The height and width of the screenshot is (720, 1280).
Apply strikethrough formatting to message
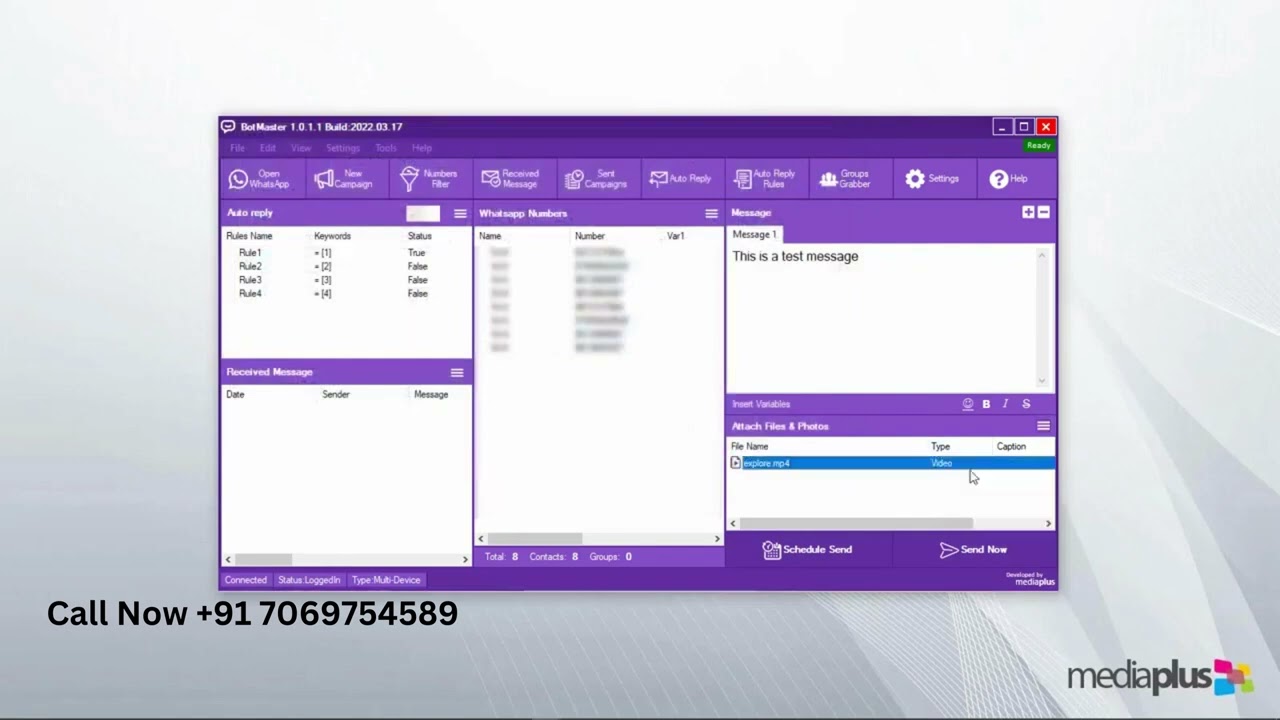(1026, 404)
